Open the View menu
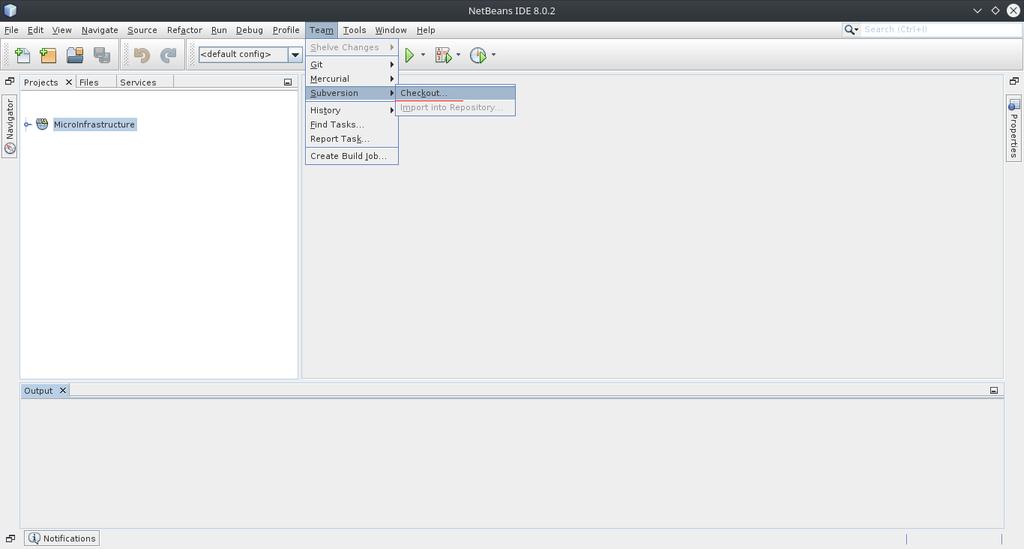The width and height of the screenshot is (1024, 549). (x=62, y=30)
